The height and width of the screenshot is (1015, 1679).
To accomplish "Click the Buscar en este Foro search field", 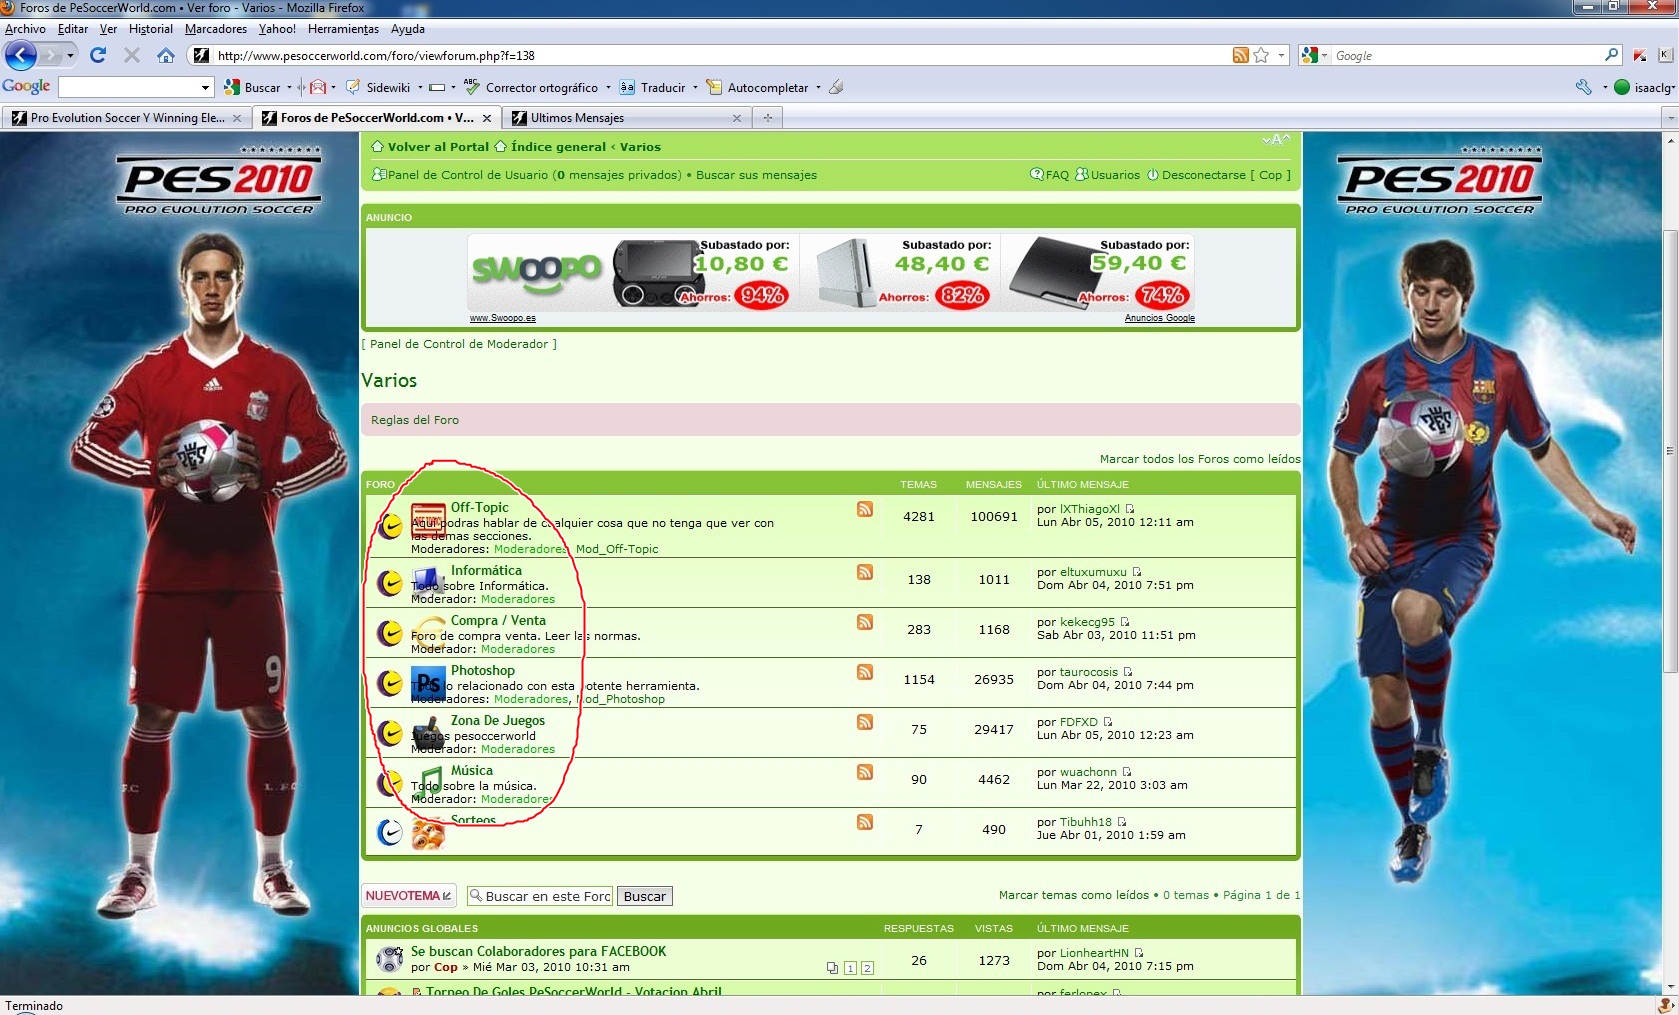I will click(x=540, y=897).
